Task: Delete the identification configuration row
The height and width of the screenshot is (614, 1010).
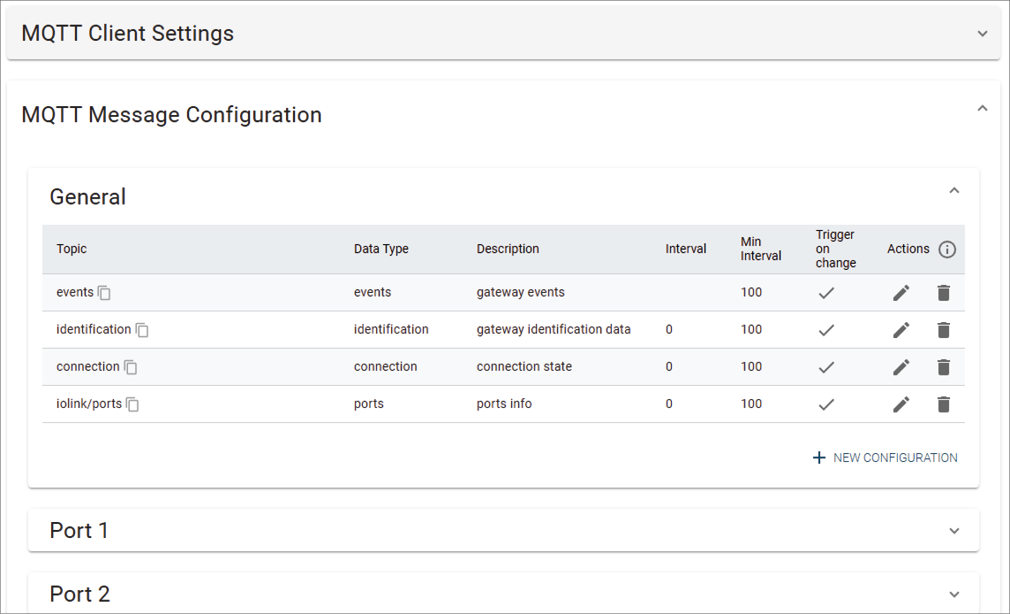Action: [943, 329]
